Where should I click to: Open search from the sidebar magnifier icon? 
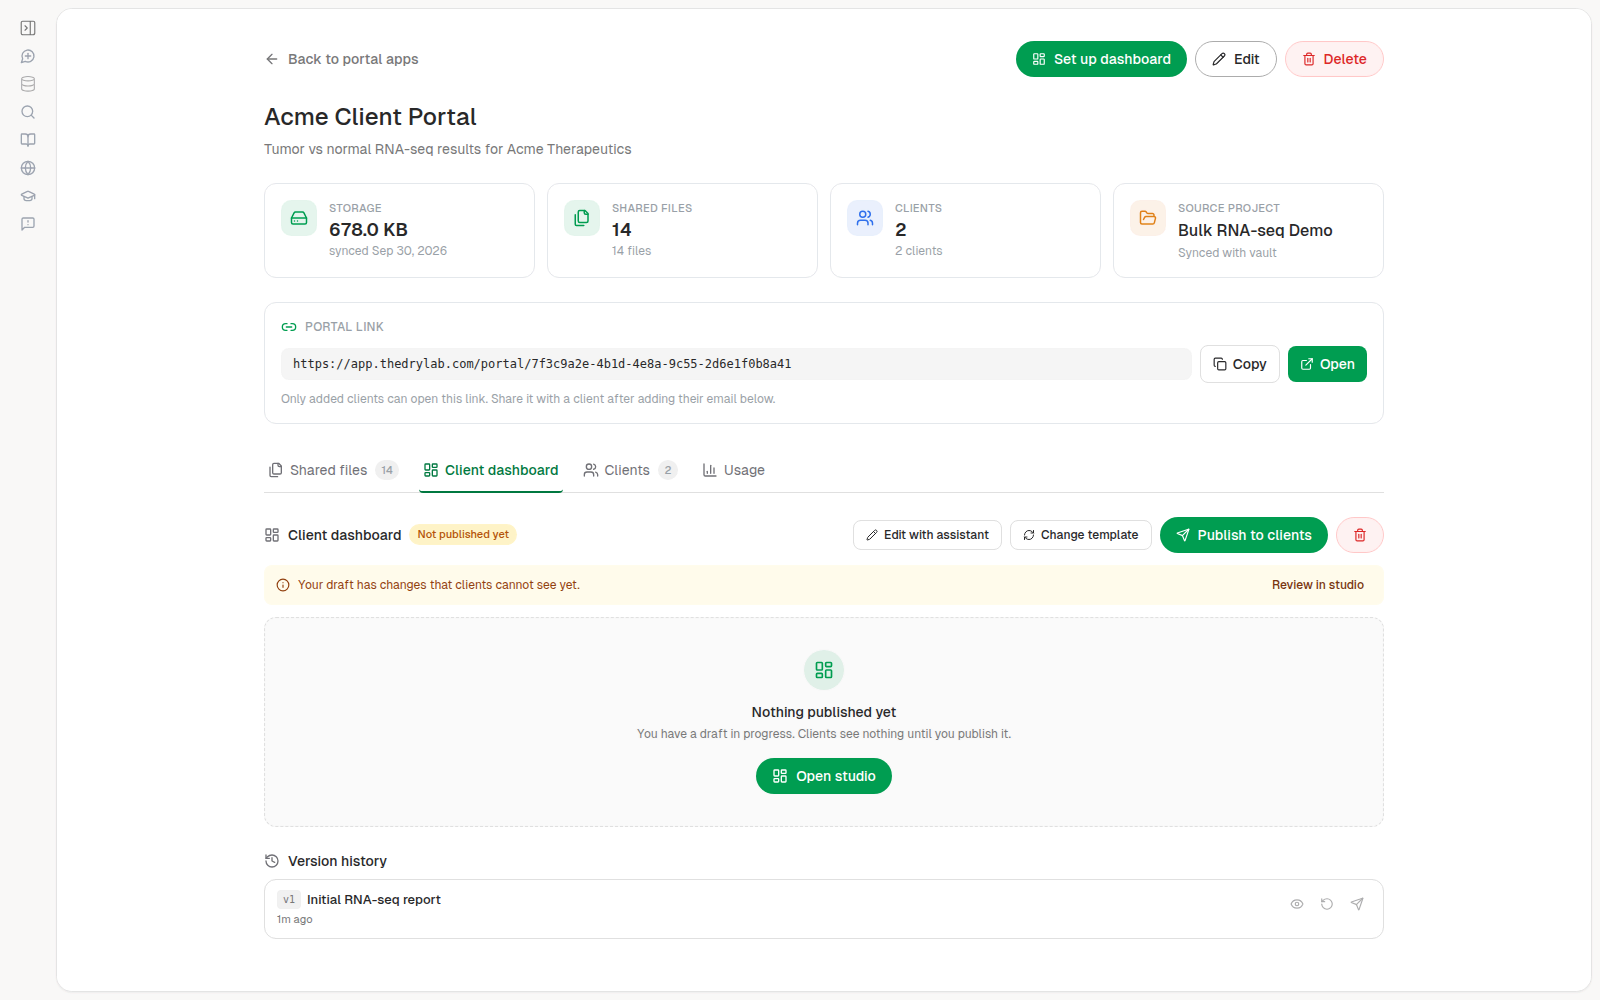click(28, 112)
